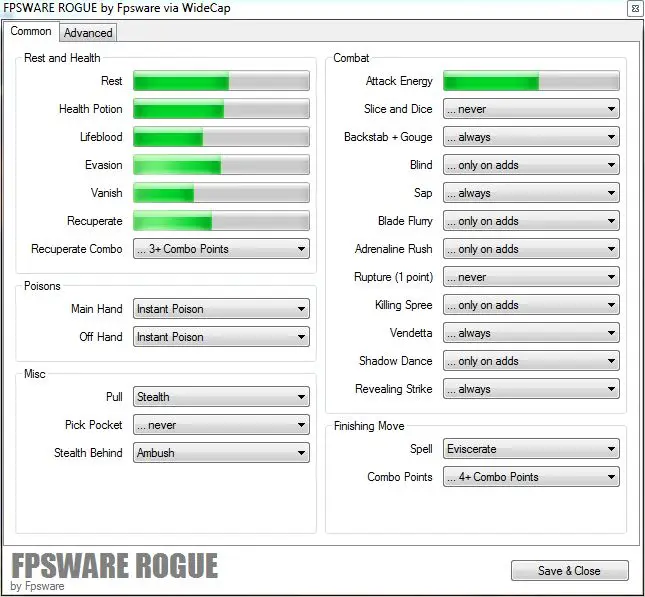Switch to the Advanced tab
Viewport: 645px width, 597px height.
(88, 33)
